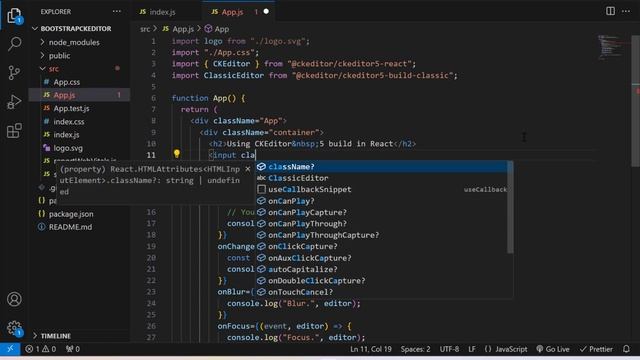640x360 pixels.
Task: Open the Source Control view
Action: pos(14,73)
